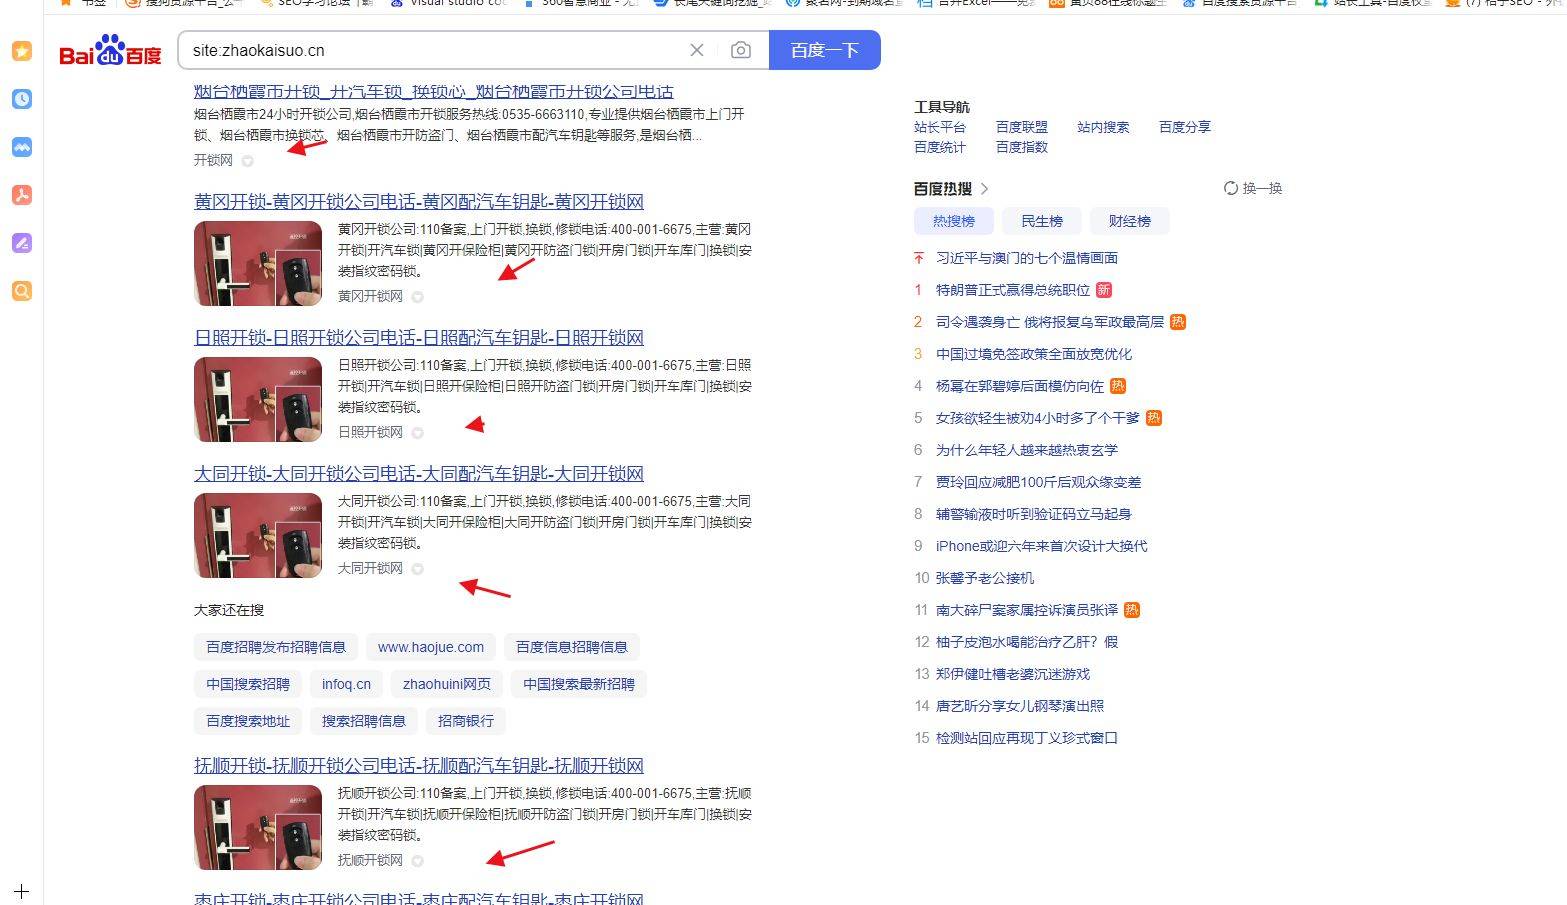Click the Baidu logo

tap(110, 51)
